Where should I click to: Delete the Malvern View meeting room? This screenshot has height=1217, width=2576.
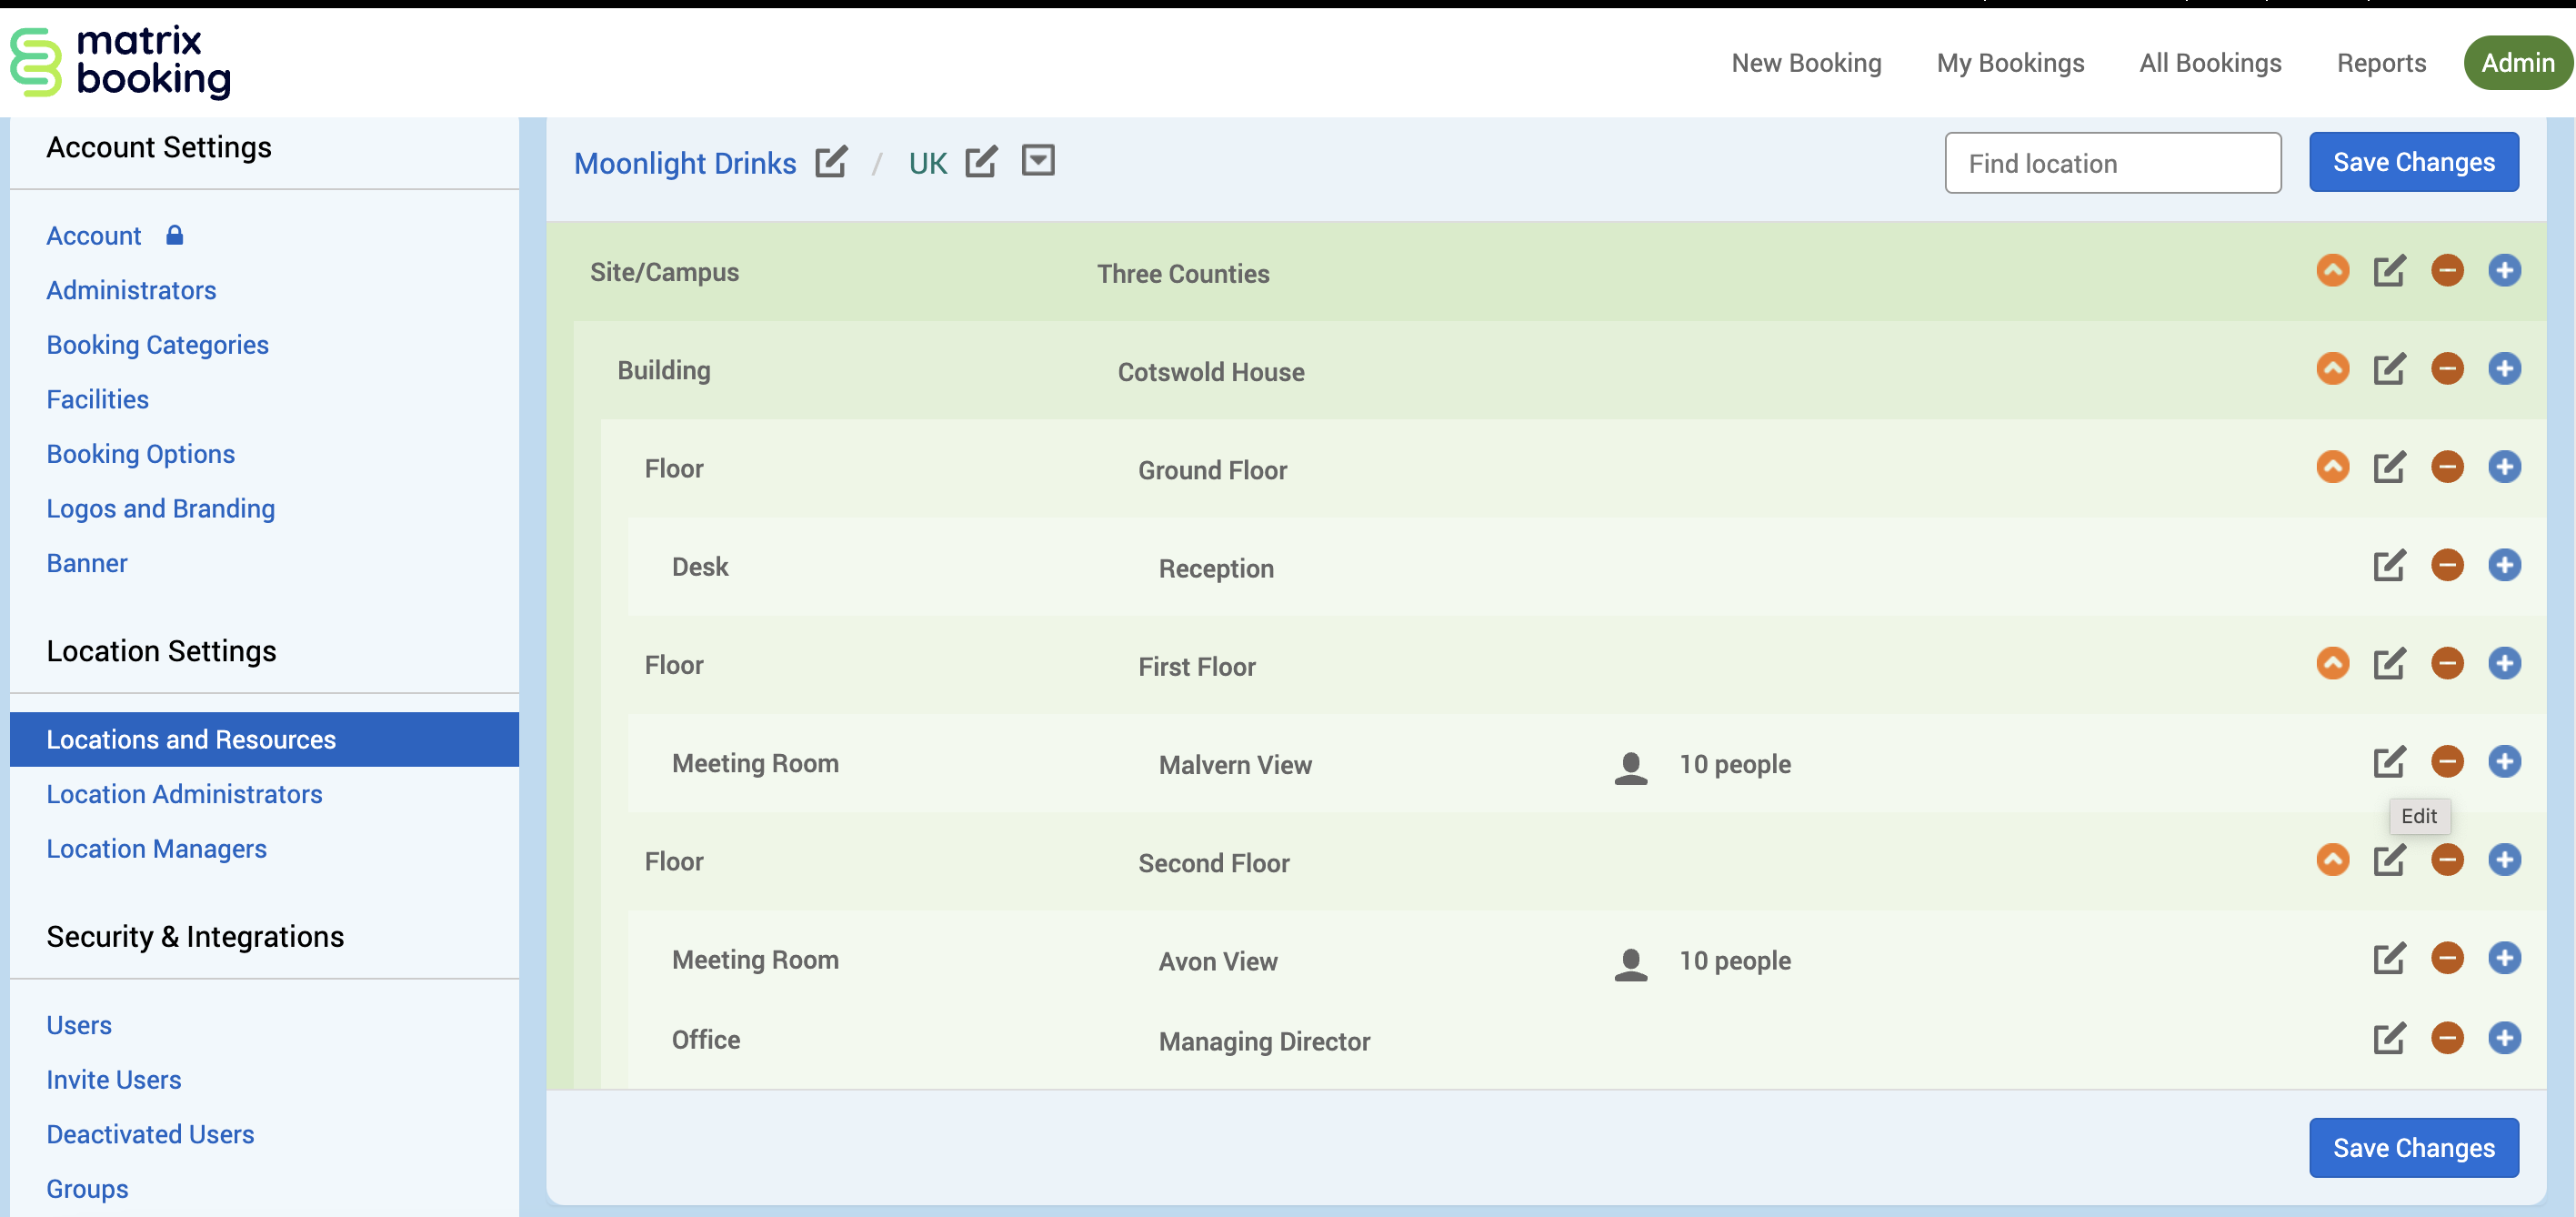tap(2446, 762)
